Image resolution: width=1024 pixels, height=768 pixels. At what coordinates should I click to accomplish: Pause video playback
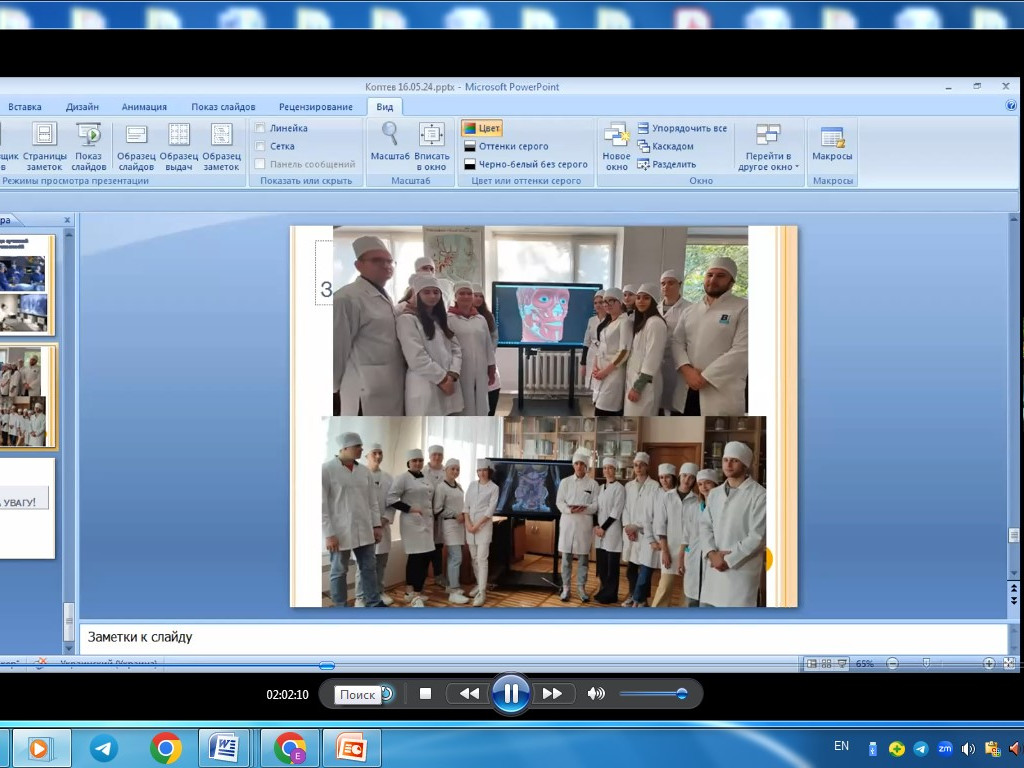pos(511,694)
